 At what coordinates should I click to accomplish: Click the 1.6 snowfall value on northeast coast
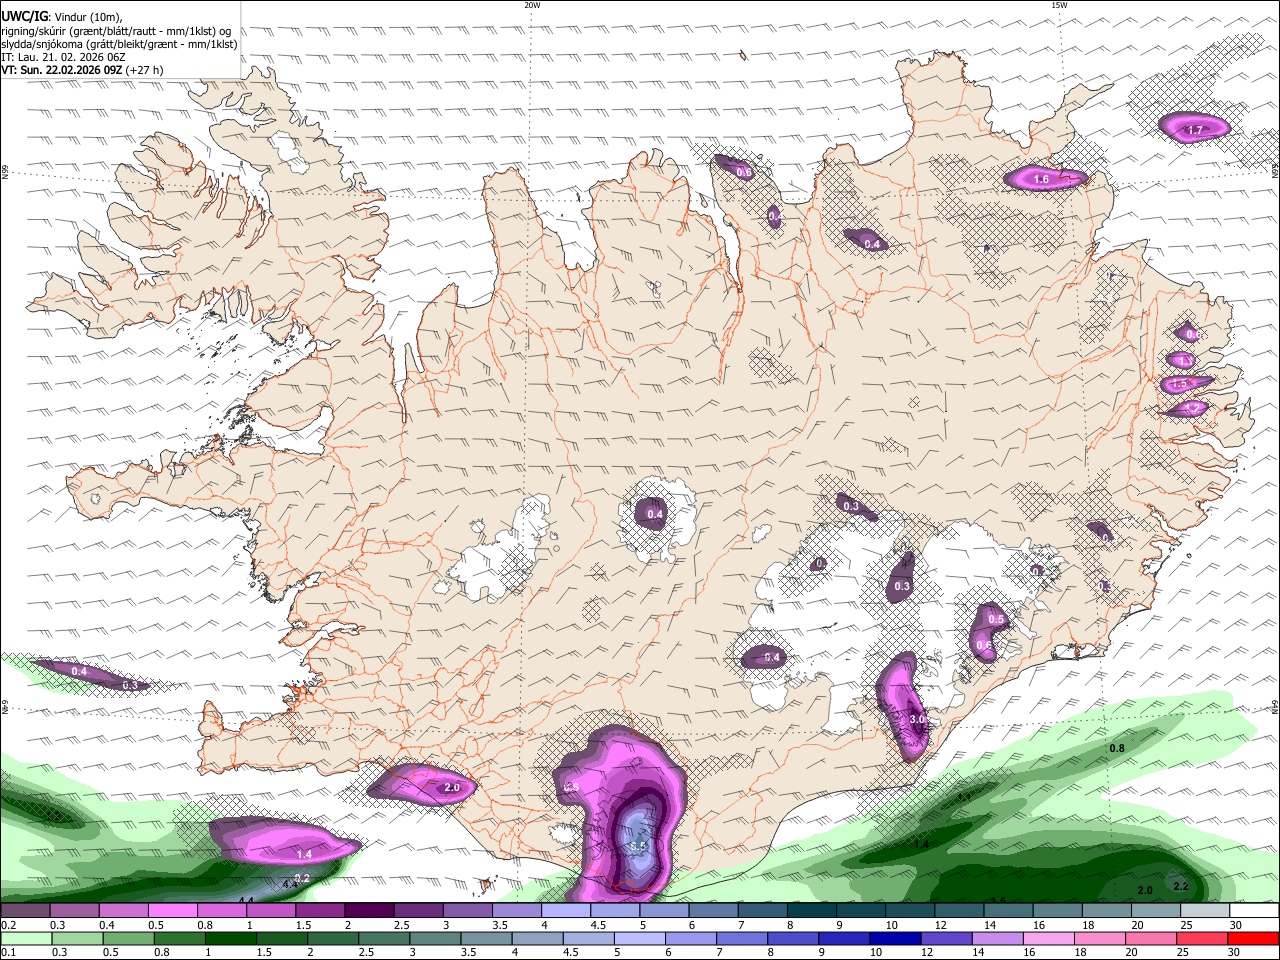click(1041, 180)
